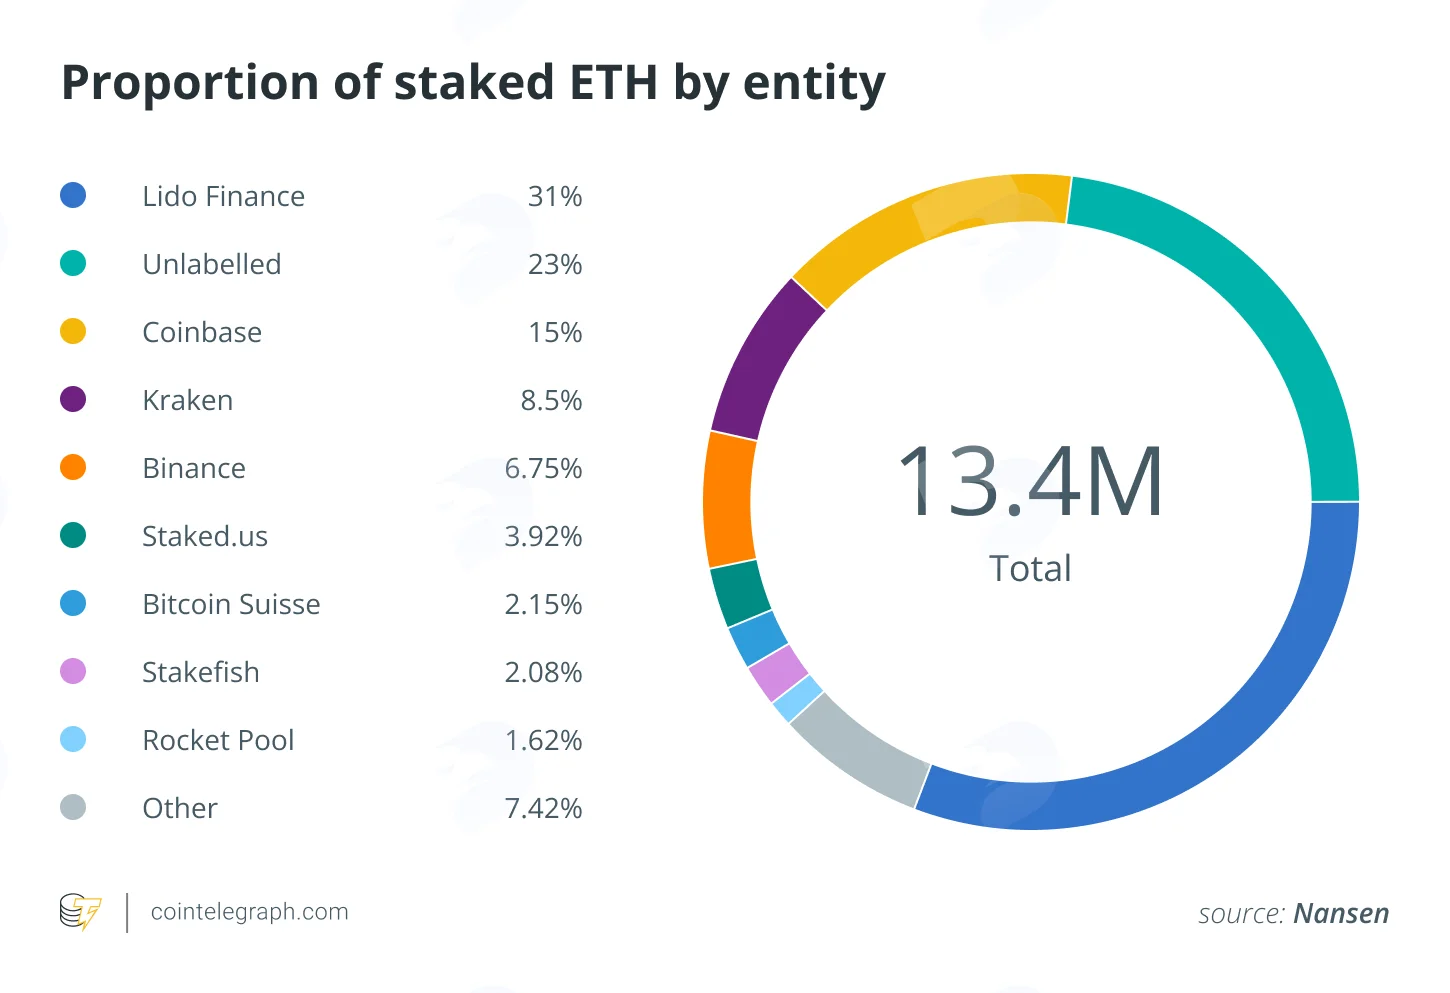
Task: Click the 13.4M total value
Action: coord(1030,482)
